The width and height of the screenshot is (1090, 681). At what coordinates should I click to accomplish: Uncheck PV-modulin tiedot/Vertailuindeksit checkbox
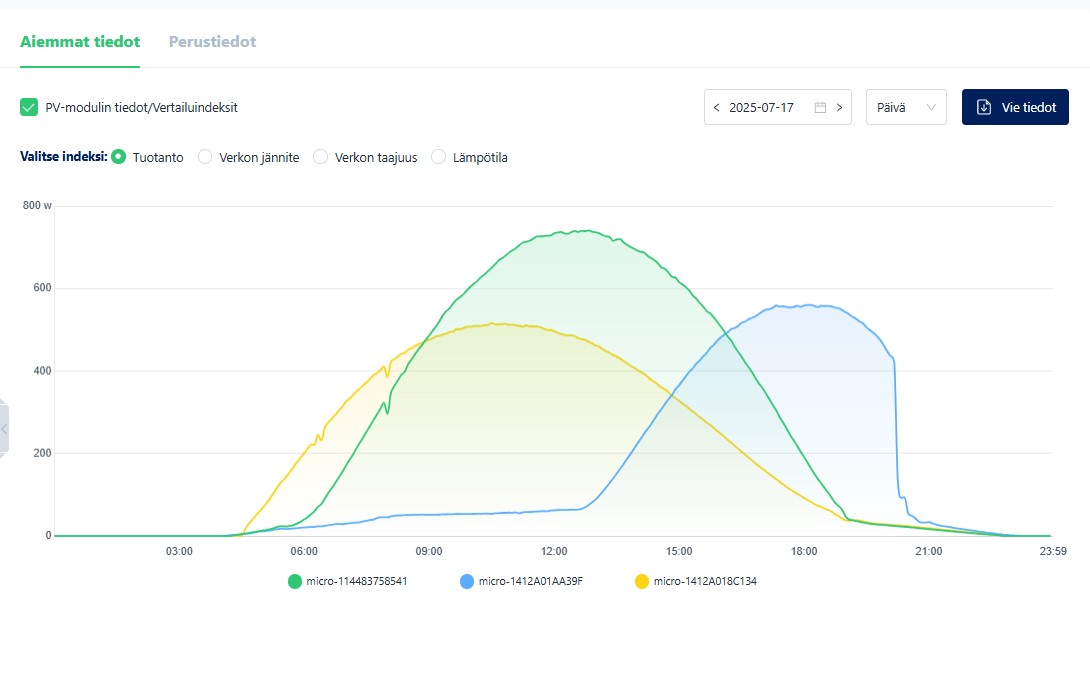pyautogui.click(x=29, y=107)
